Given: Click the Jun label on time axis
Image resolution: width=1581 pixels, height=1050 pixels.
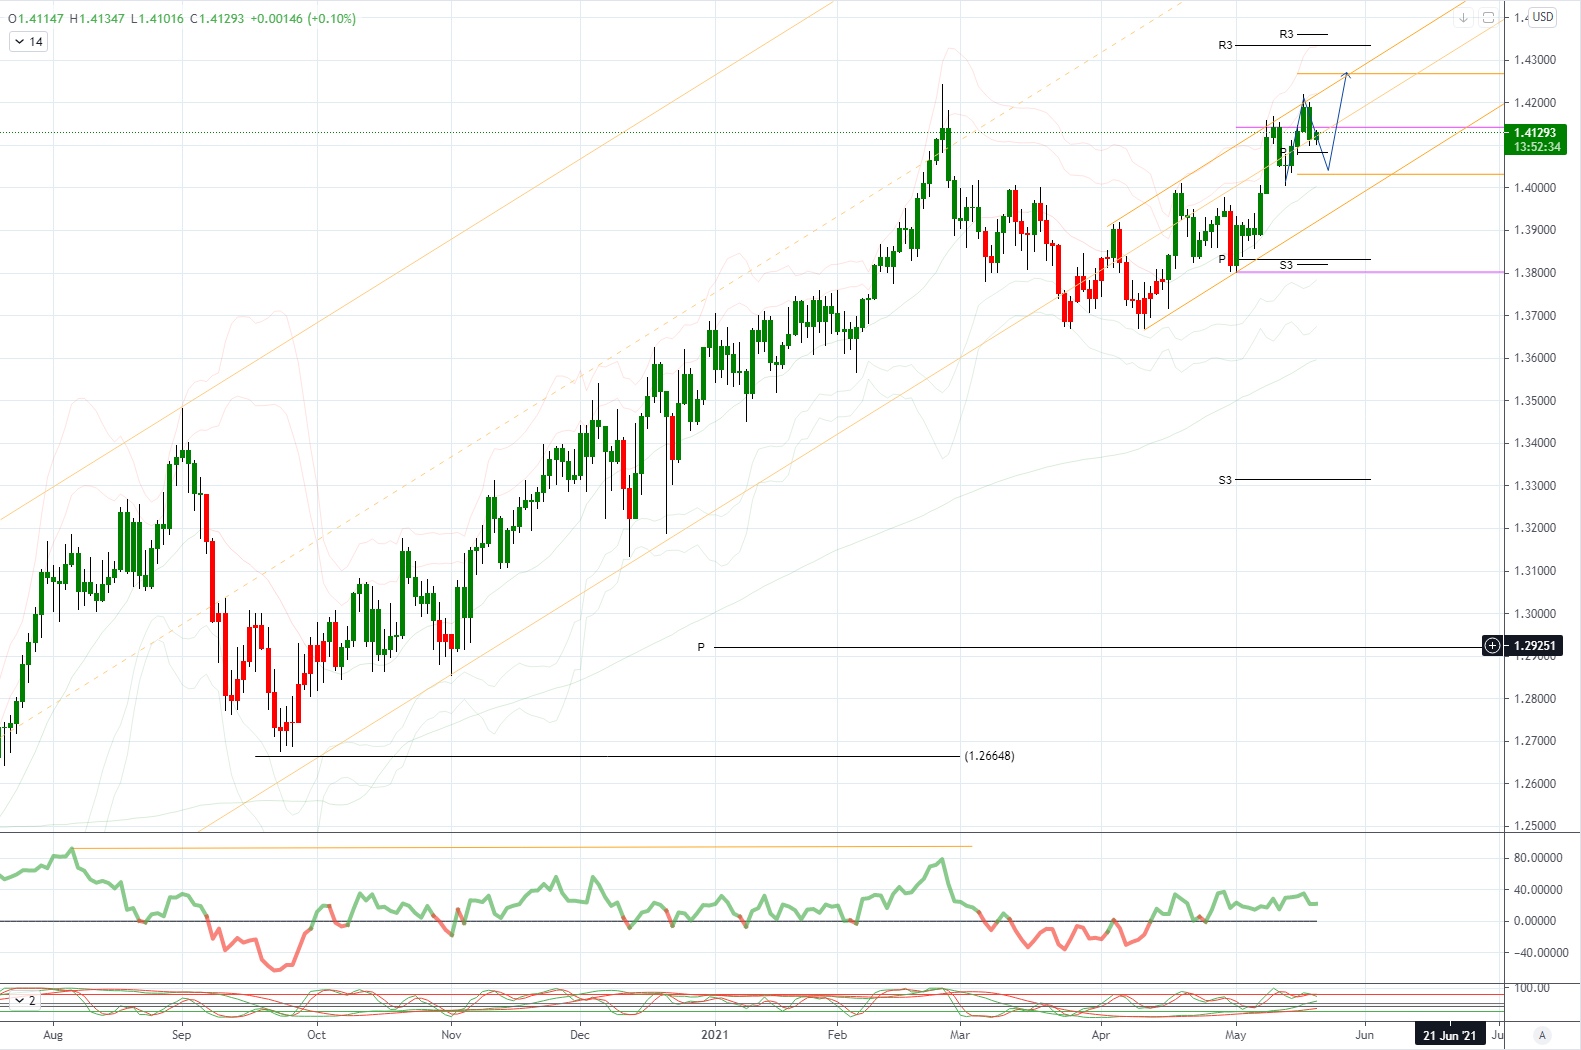Looking at the screenshot, I should 1364,1035.
